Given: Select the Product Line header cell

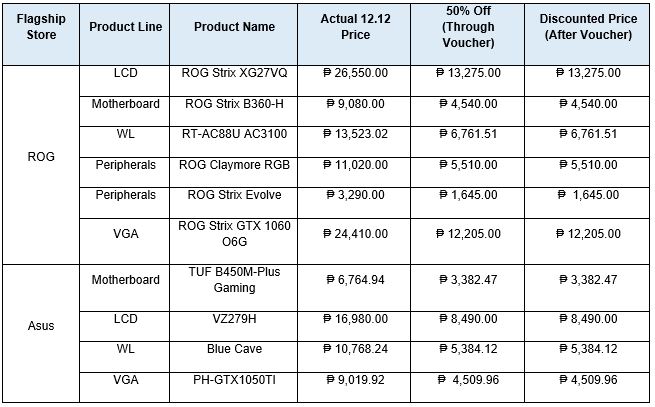Looking at the screenshot, I should pyautogui.click(x=125, y=34).
